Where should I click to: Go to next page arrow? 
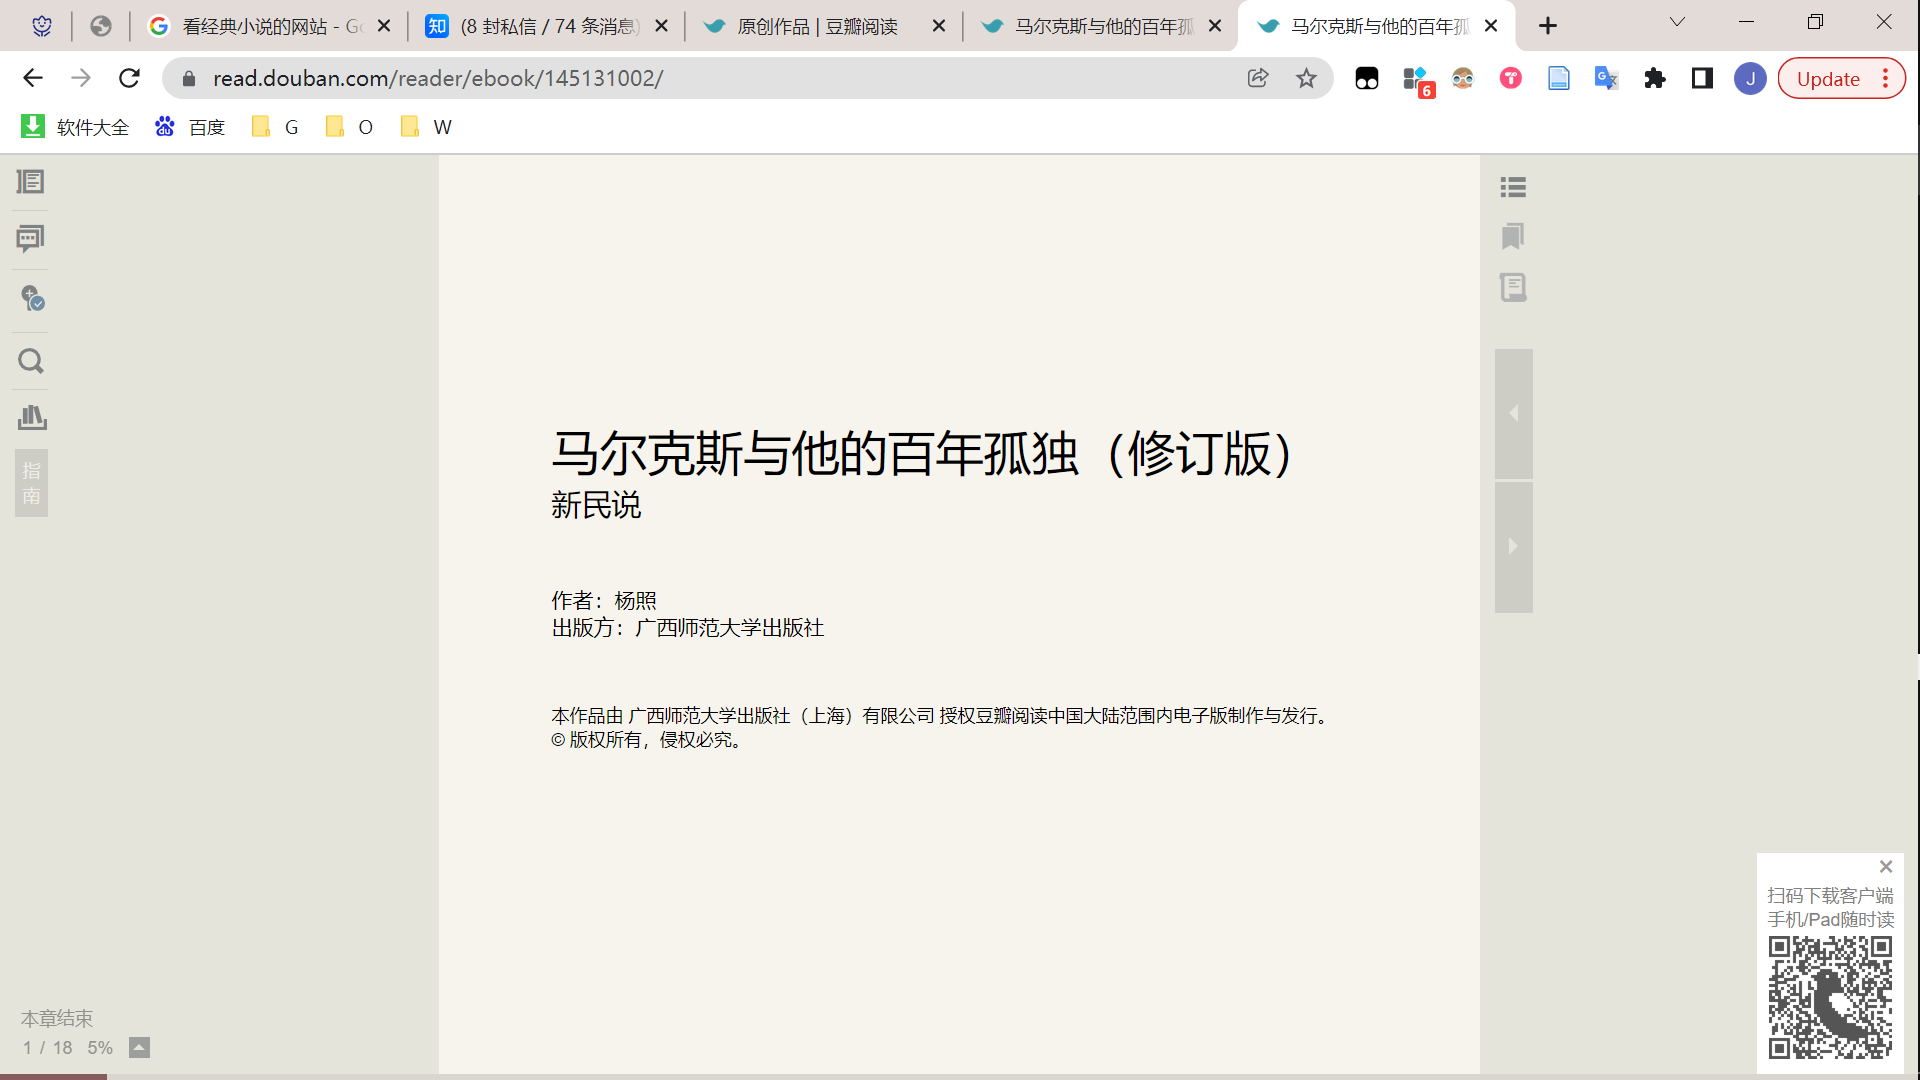pyautogui.click(x=1513, y=547)
